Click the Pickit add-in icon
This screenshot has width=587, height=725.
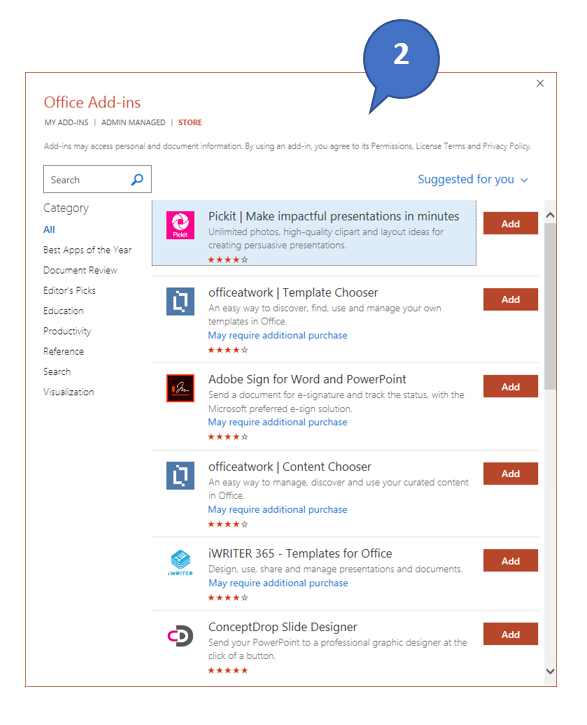pos(180,225)
